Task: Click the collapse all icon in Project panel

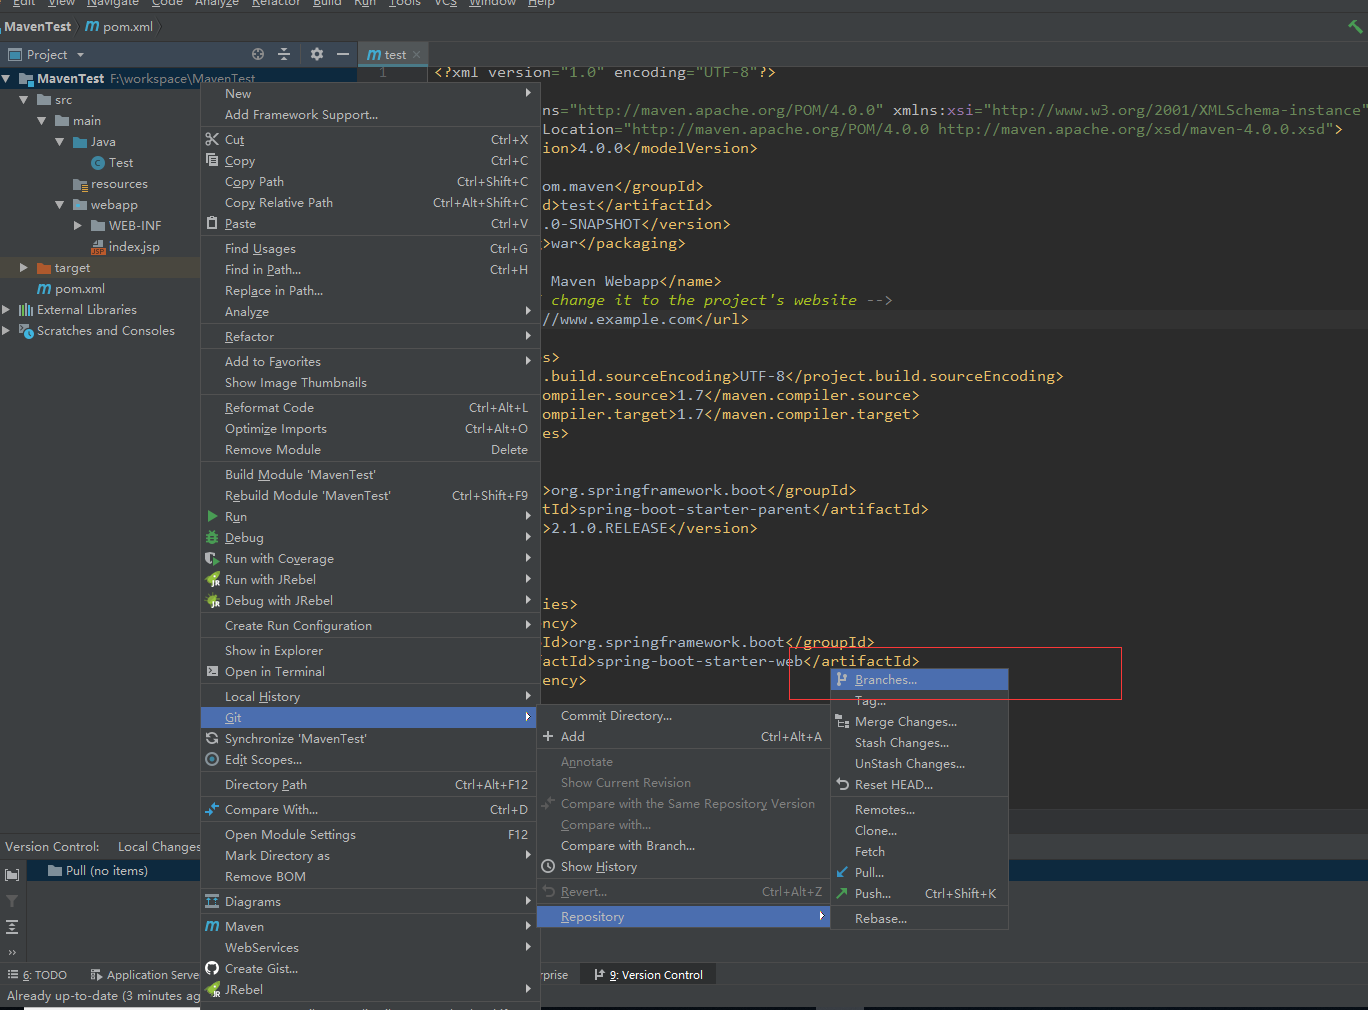Action: [x=284, y=54]
